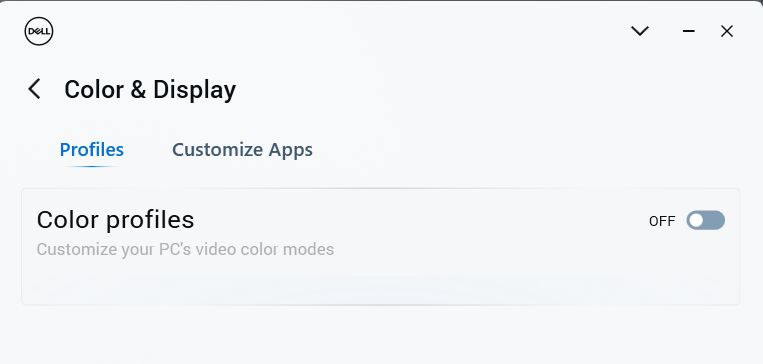Return to previous page via back chevron
The width and height of the screenshot is (763, 364).
[34, 89]
